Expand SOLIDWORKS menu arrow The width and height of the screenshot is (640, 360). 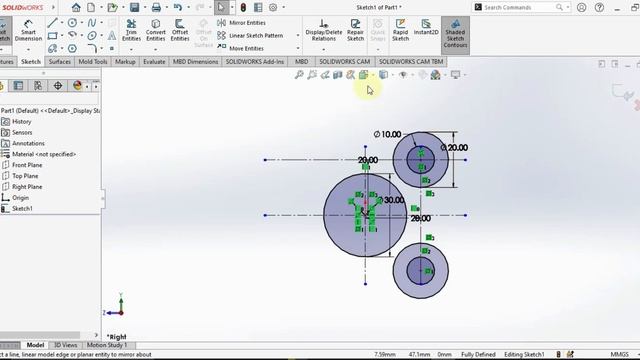[53, 7]
